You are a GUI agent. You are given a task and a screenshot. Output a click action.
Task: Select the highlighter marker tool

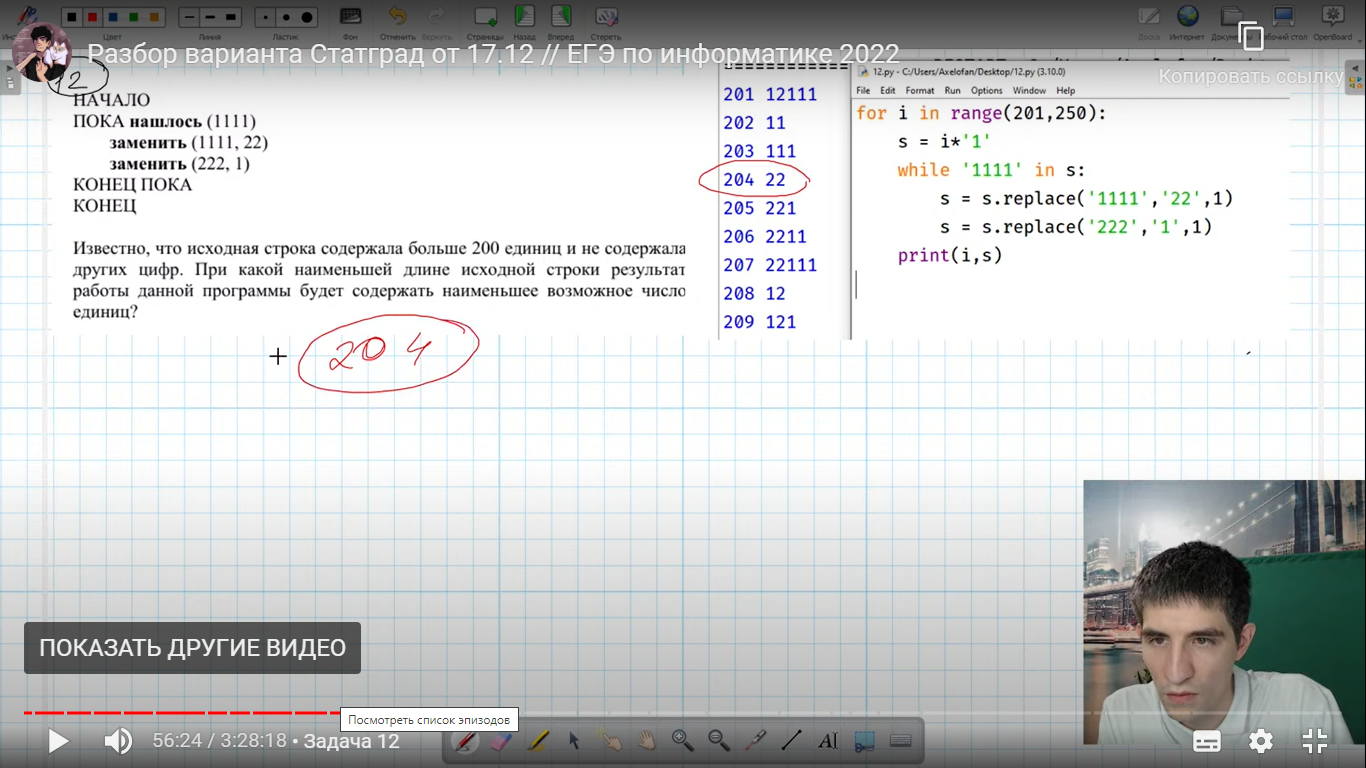point(537,741)
